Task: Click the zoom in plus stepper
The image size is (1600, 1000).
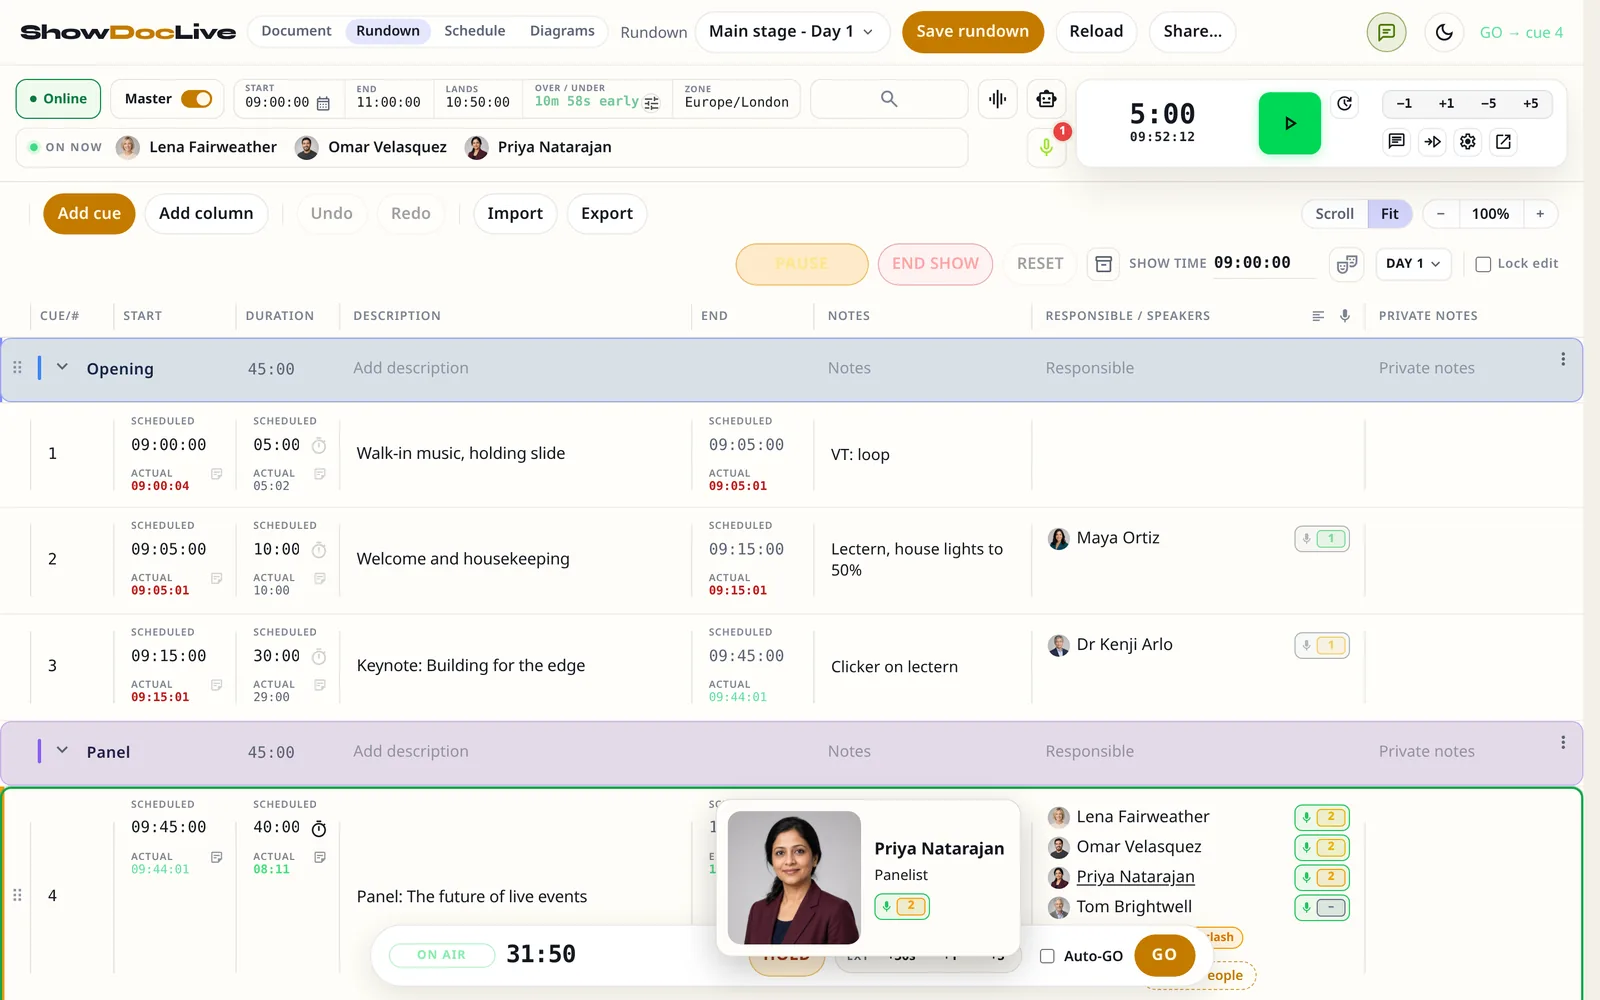Action: (x=1540, y=214)
